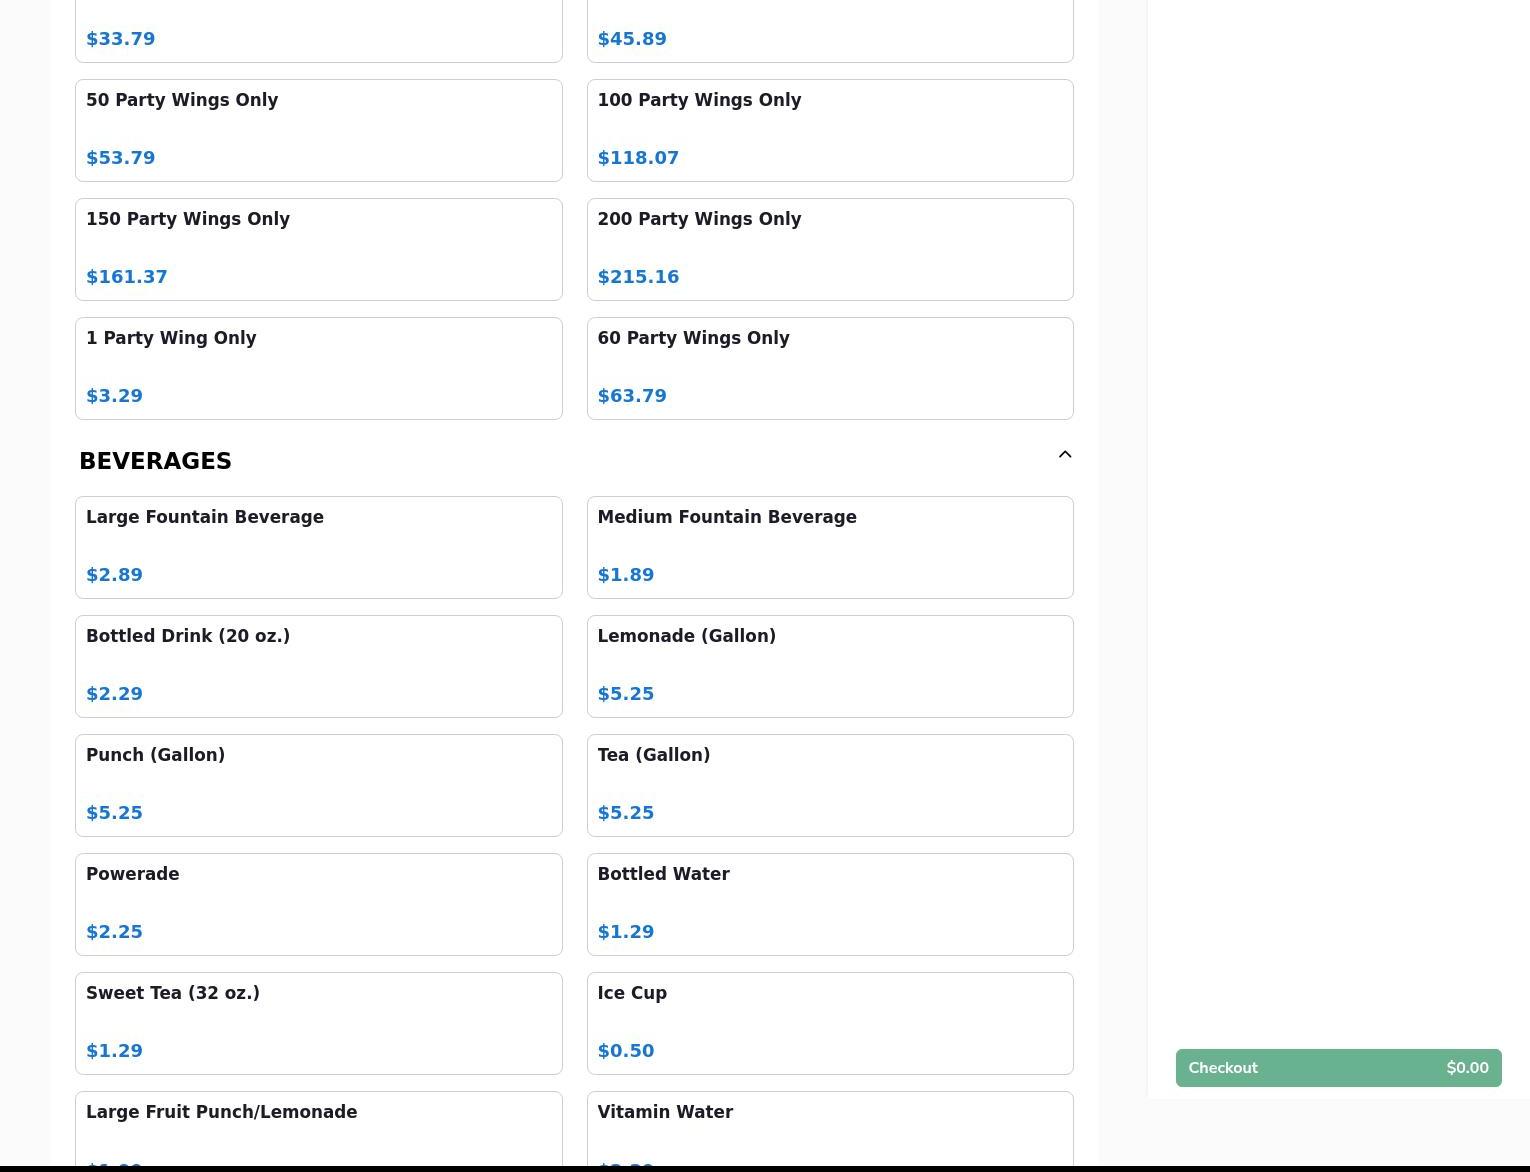Choose the Ice Cup item
The height and width of the screenshot is (1172, 1530).
(x=829, y=1023)
